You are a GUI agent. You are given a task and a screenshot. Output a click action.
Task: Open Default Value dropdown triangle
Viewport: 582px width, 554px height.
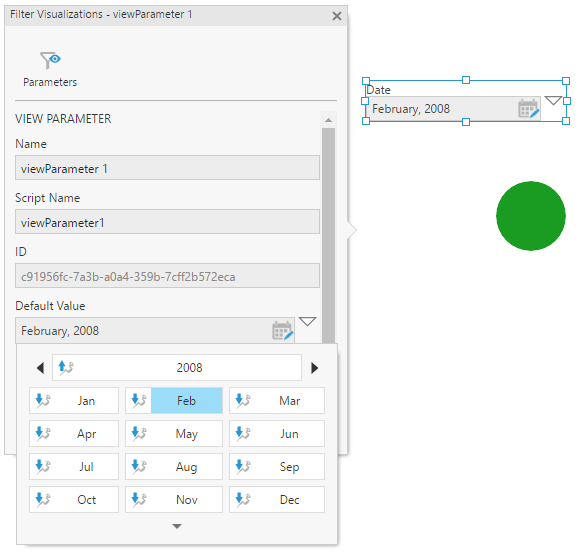pyautogui.click(x=307, y=321)
